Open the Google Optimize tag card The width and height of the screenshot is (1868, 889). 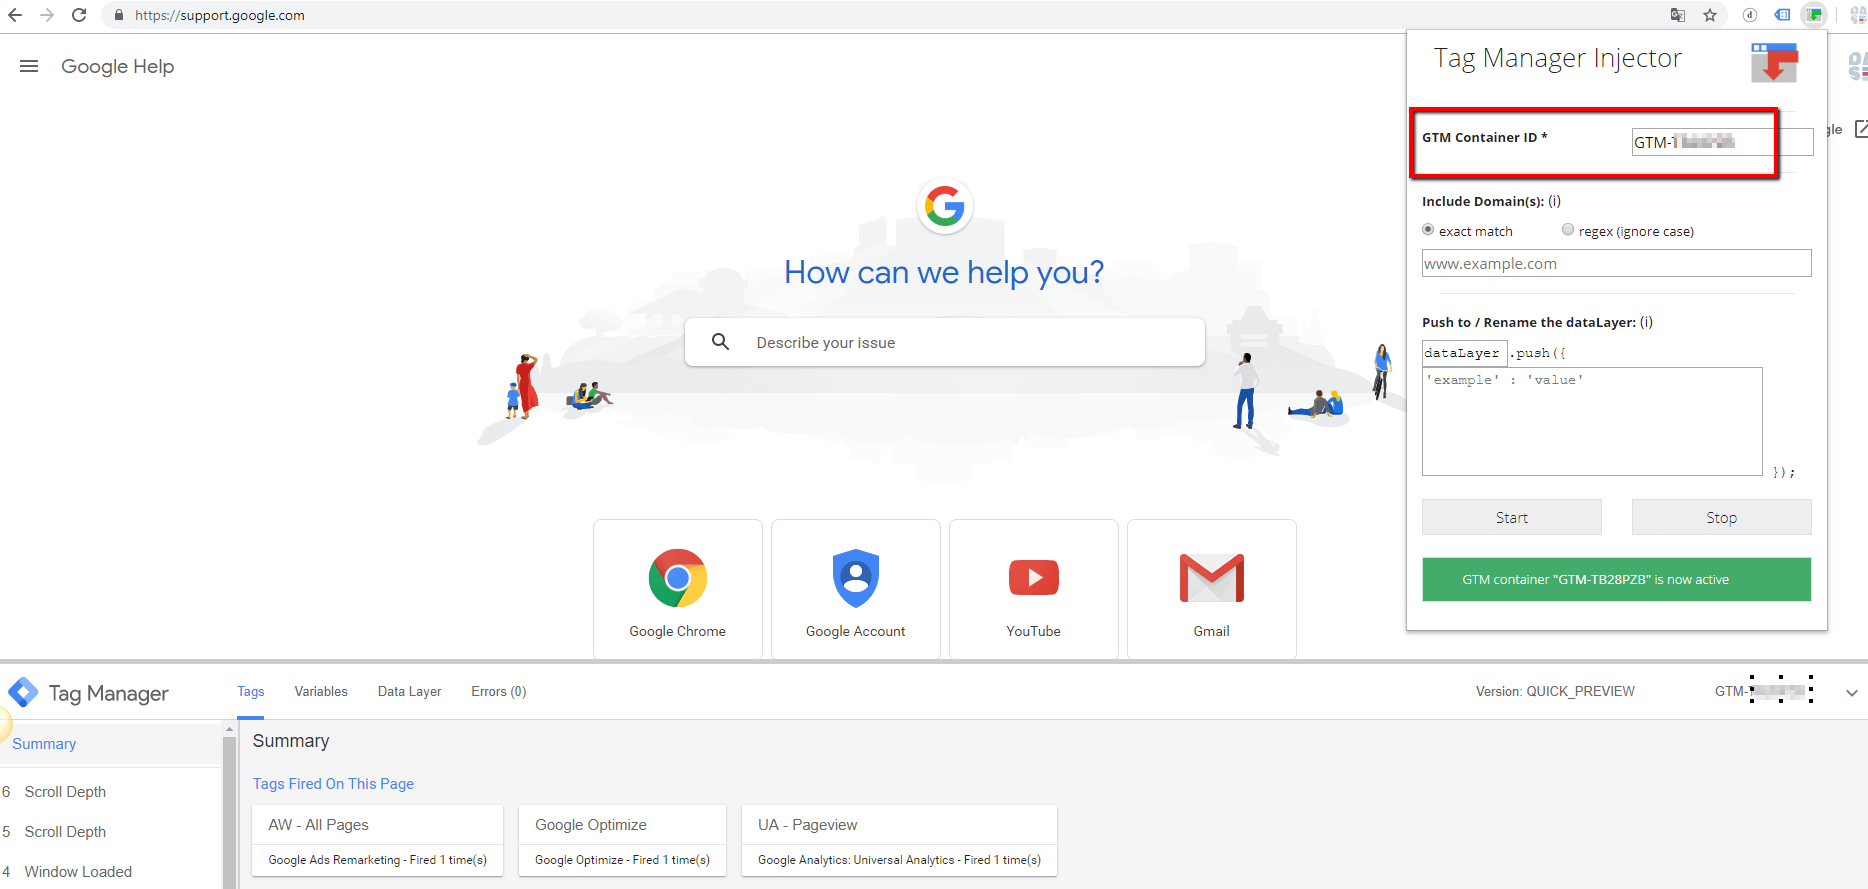623,840
